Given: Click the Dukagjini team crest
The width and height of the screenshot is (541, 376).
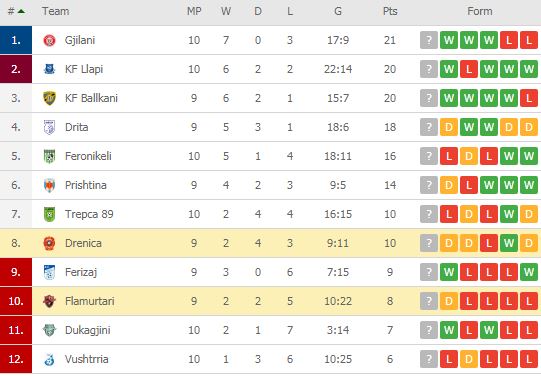Looking at the screenshot, I should [49, 330].
